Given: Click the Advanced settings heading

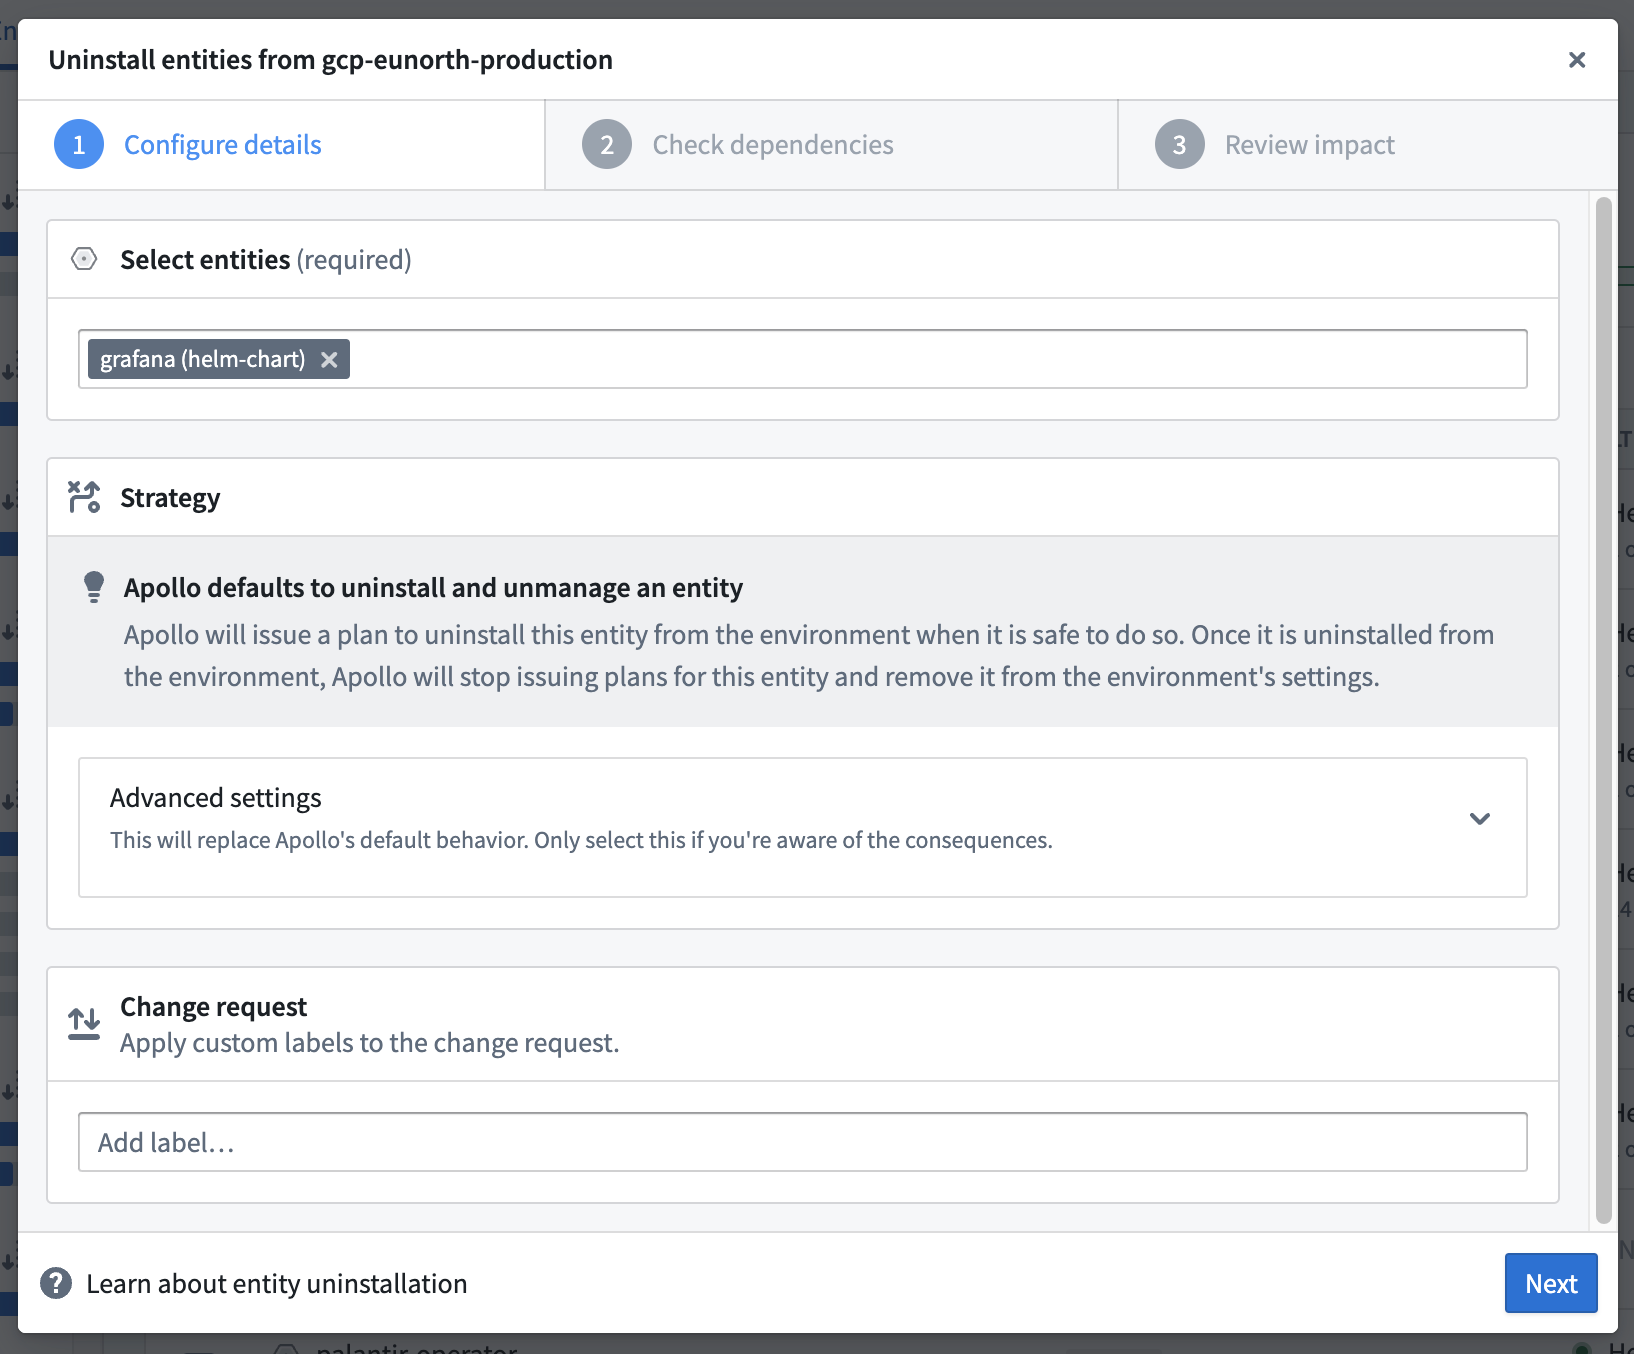Looking at the screenshot, I should [x=216, y=798].
